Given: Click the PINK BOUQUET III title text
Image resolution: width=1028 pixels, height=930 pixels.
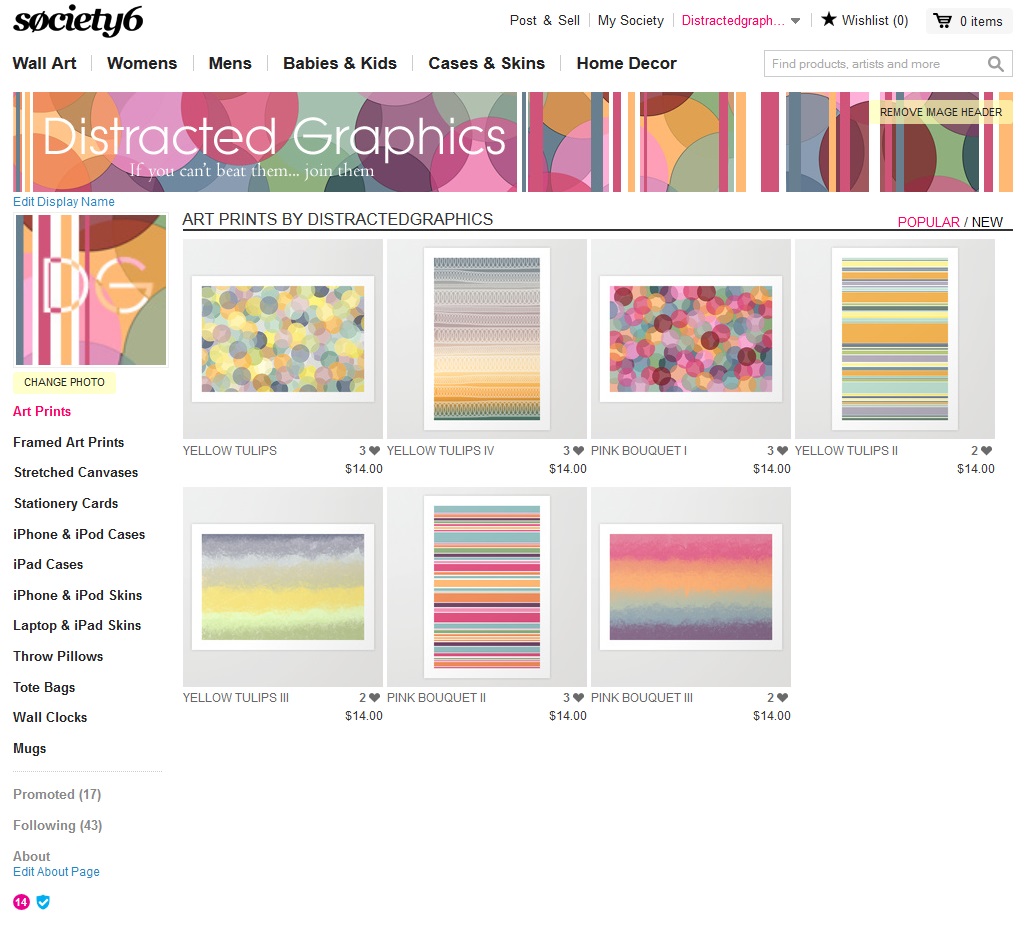Looking at the screenshot, I should click(x=642, y=698).
